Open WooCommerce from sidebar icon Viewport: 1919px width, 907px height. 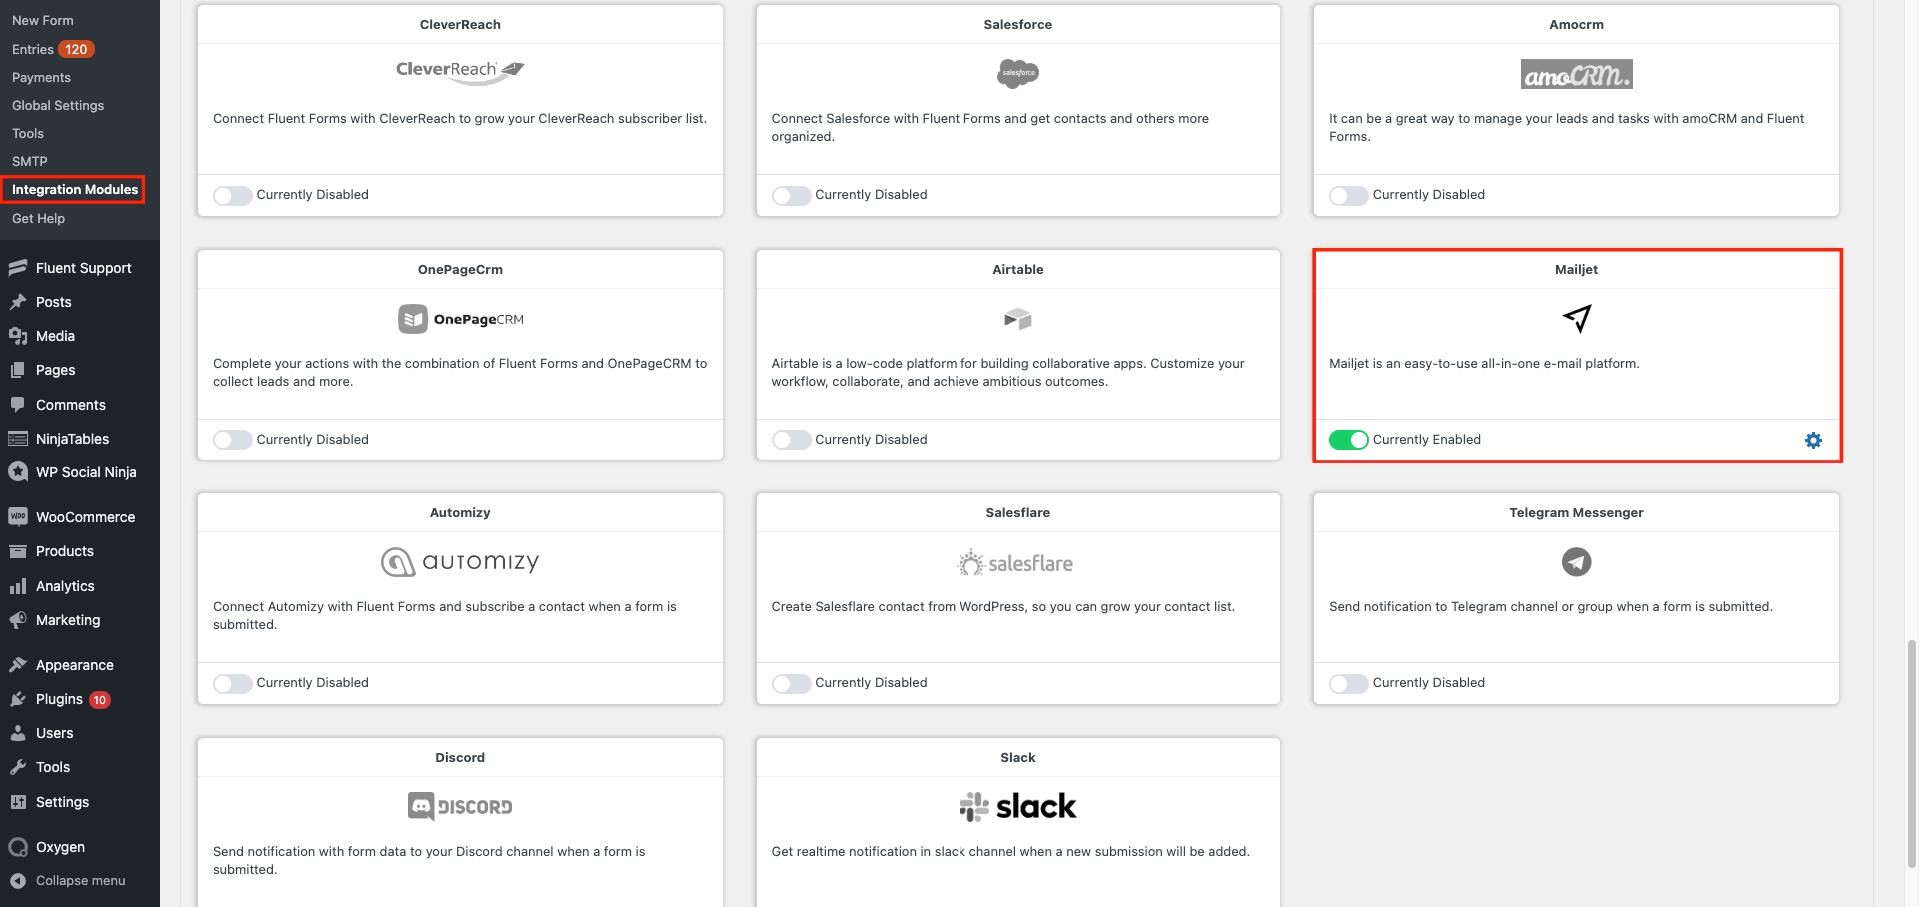point(18,517)
